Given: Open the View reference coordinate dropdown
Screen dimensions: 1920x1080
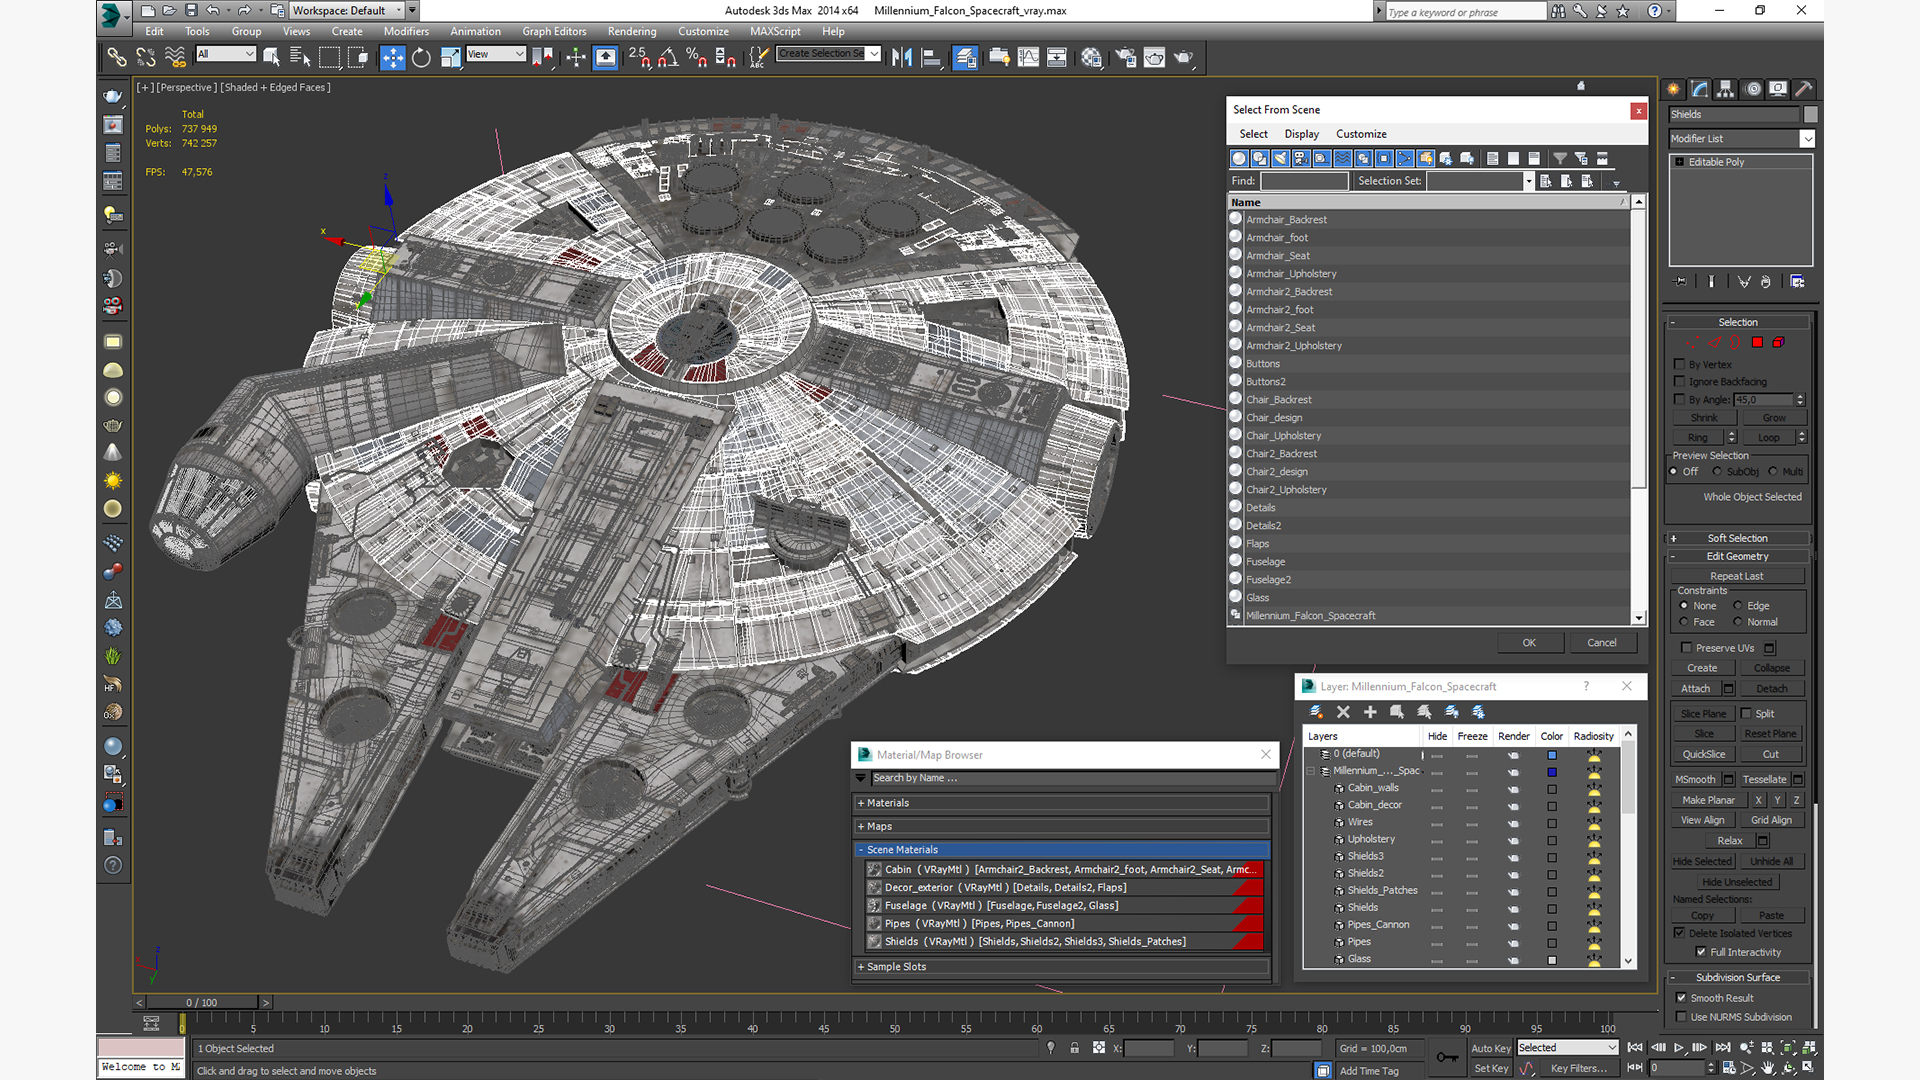Looking at the screenshot, I should coord(496,54).
